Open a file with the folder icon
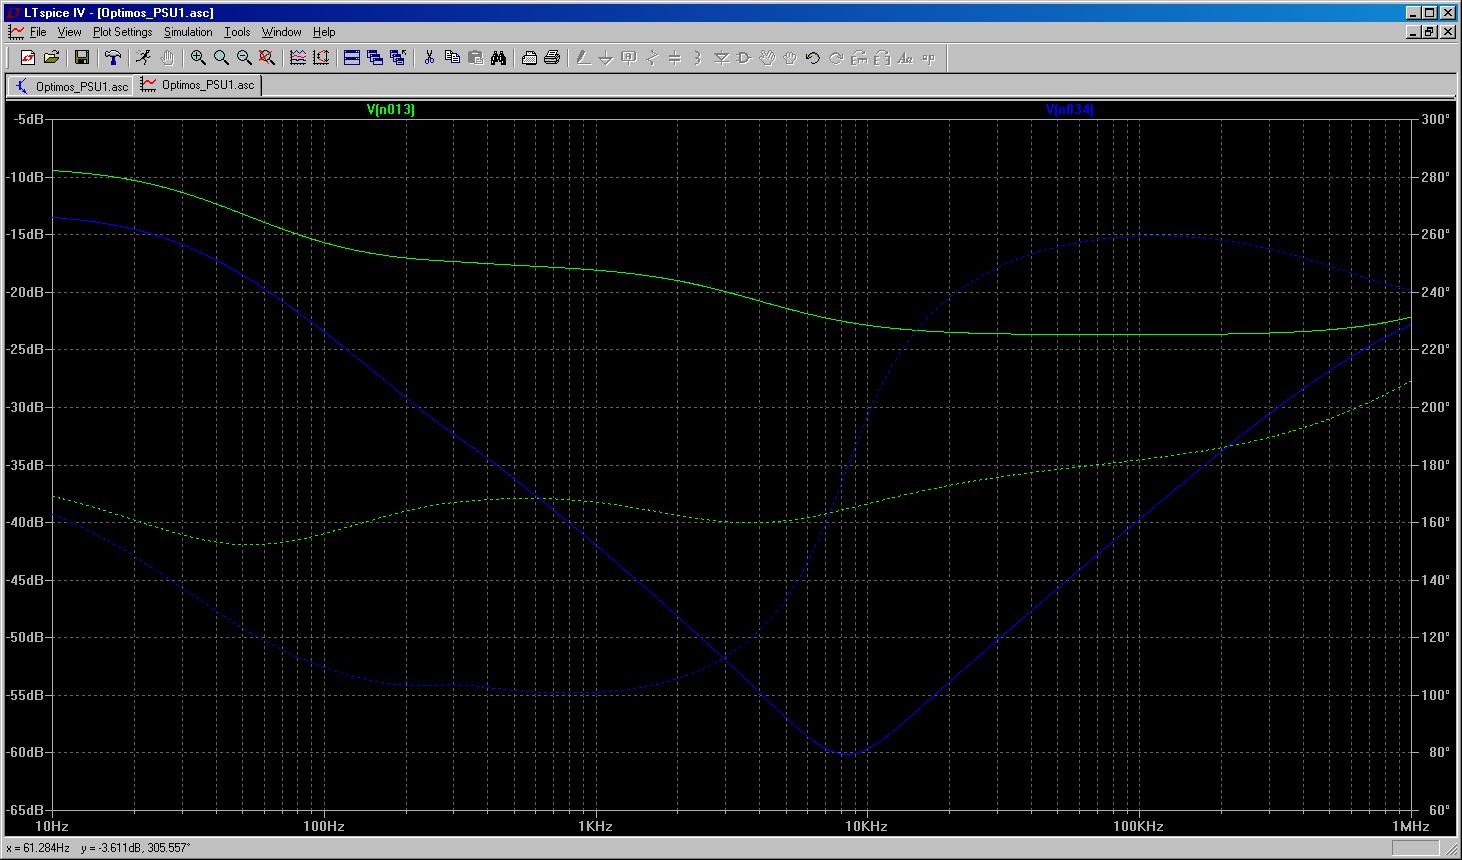The image size is (1462, 860). tap(51, 58)
